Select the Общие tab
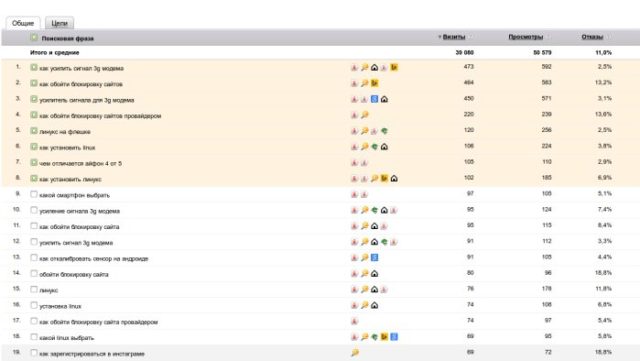This screenshot has width=640, height=361. [23, 23]
